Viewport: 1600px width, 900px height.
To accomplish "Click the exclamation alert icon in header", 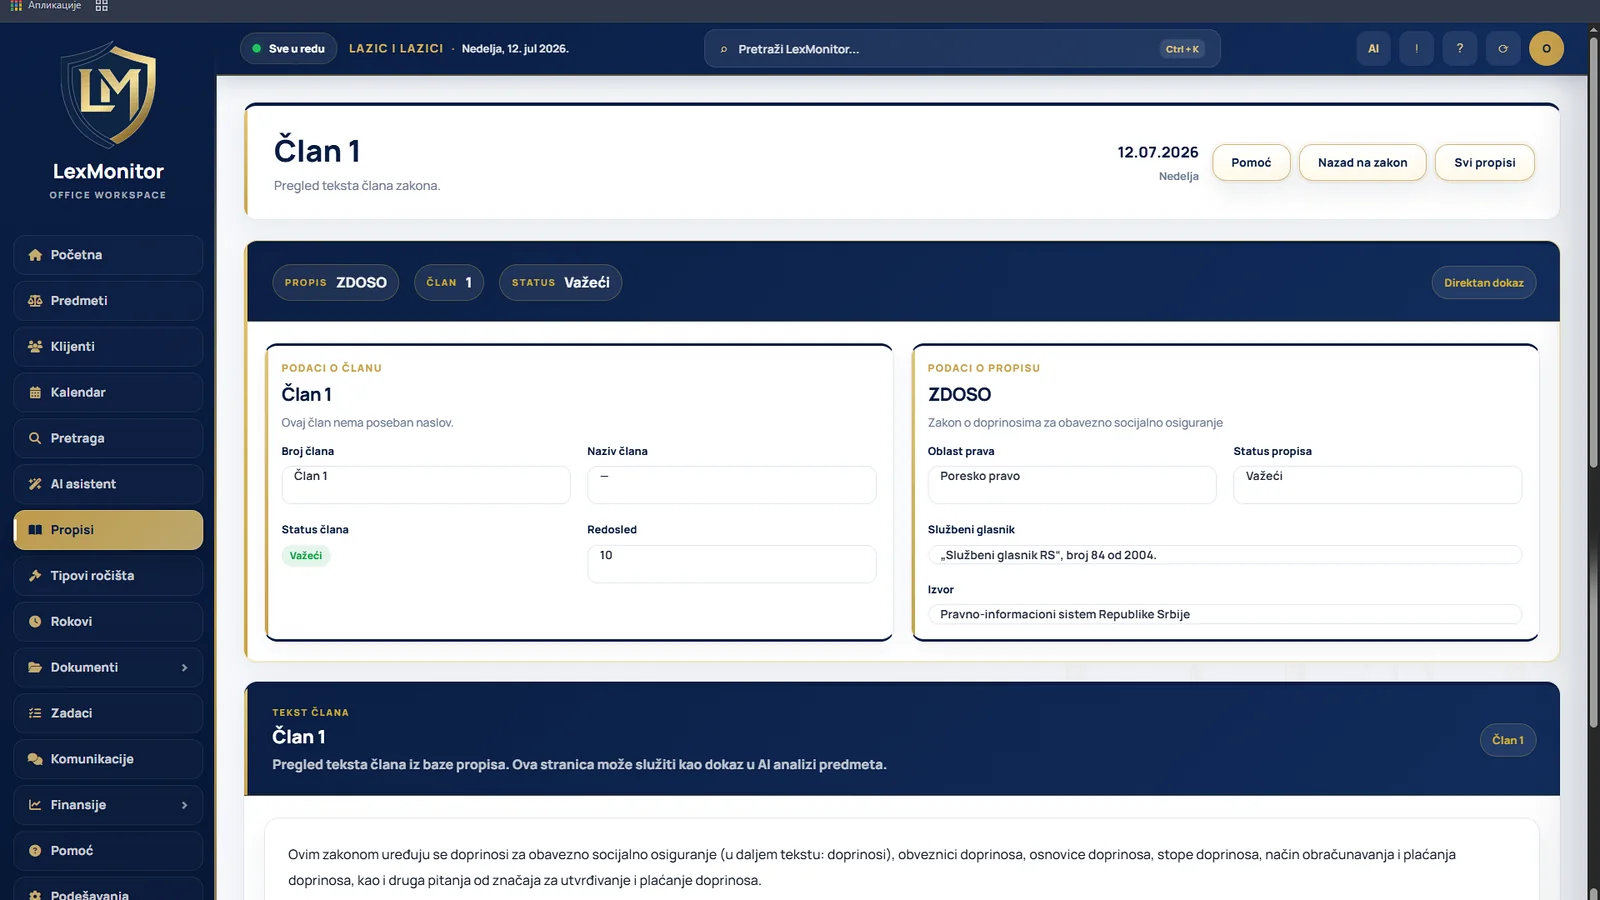I will tap(1416, 48).
